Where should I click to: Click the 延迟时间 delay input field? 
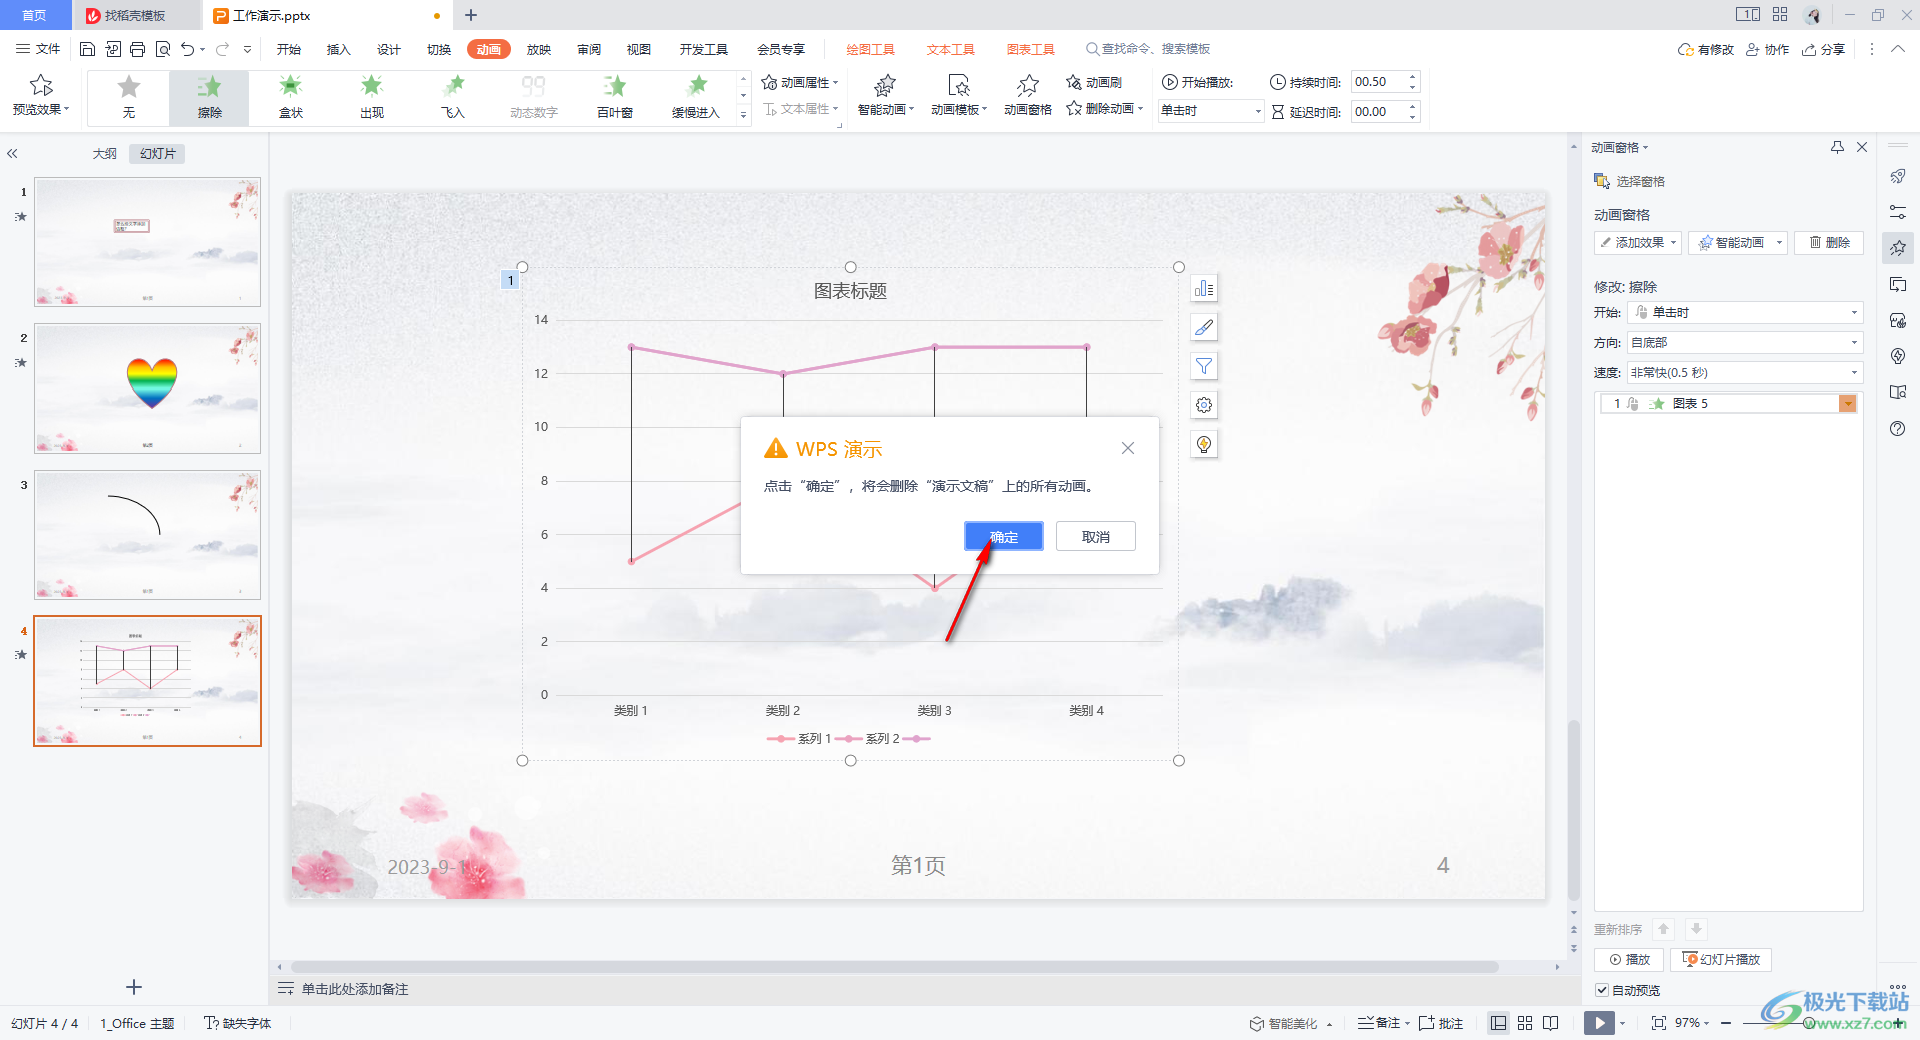point(1378,111)
